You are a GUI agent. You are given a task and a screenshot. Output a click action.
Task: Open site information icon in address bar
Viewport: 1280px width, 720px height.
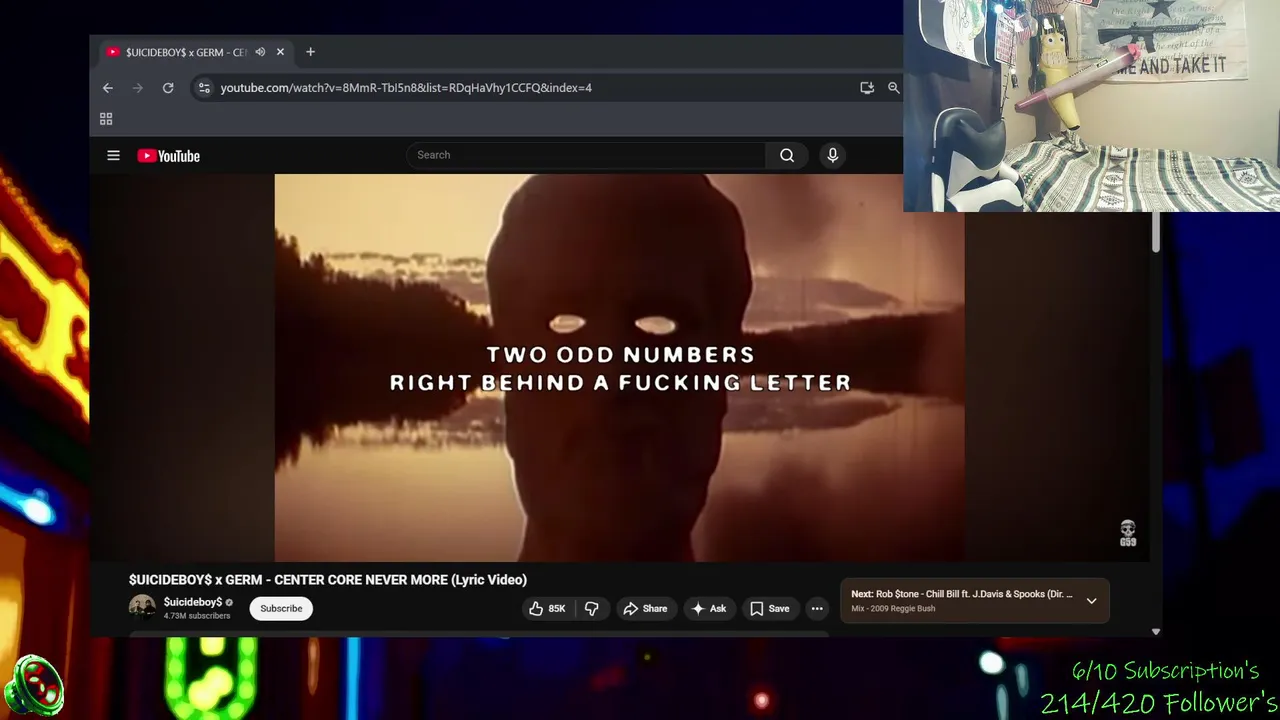pyautogui.click(x=204, y=88)
